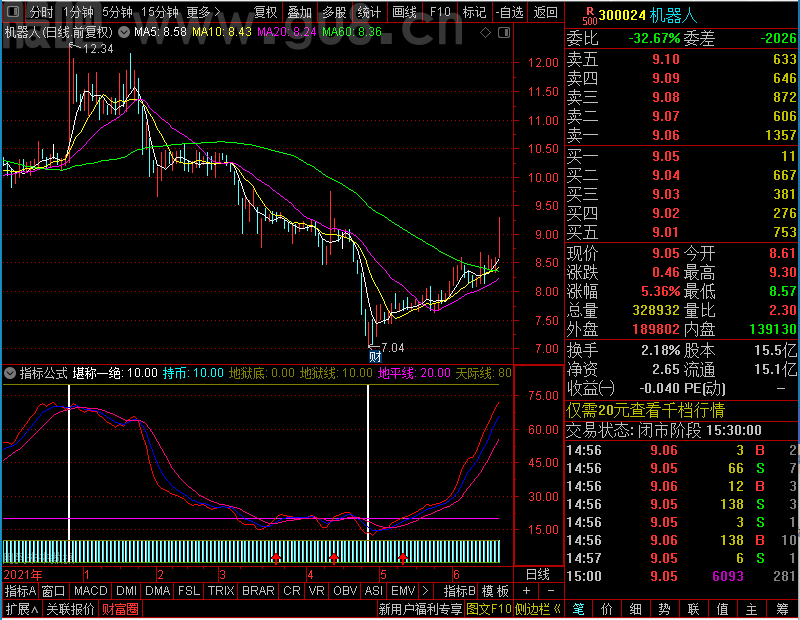This screenshot has width=800, height=620.
Task: Activate the 画线 drawing tool
Action: click(x=404, y=12)
